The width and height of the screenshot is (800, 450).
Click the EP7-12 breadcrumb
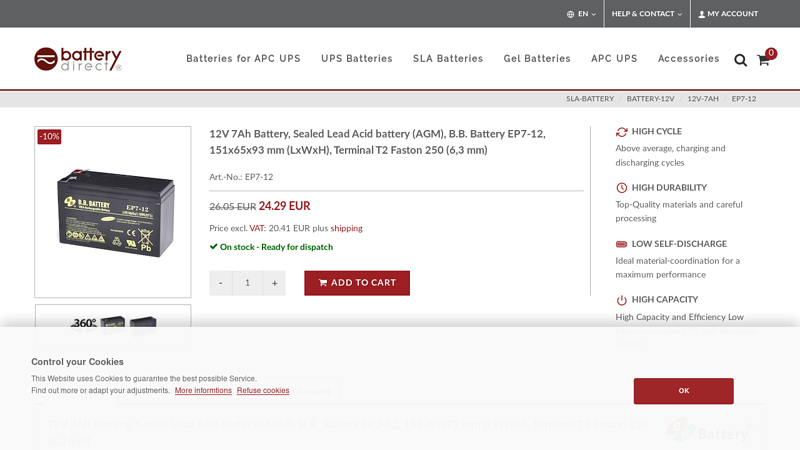[x=743, y=99]
